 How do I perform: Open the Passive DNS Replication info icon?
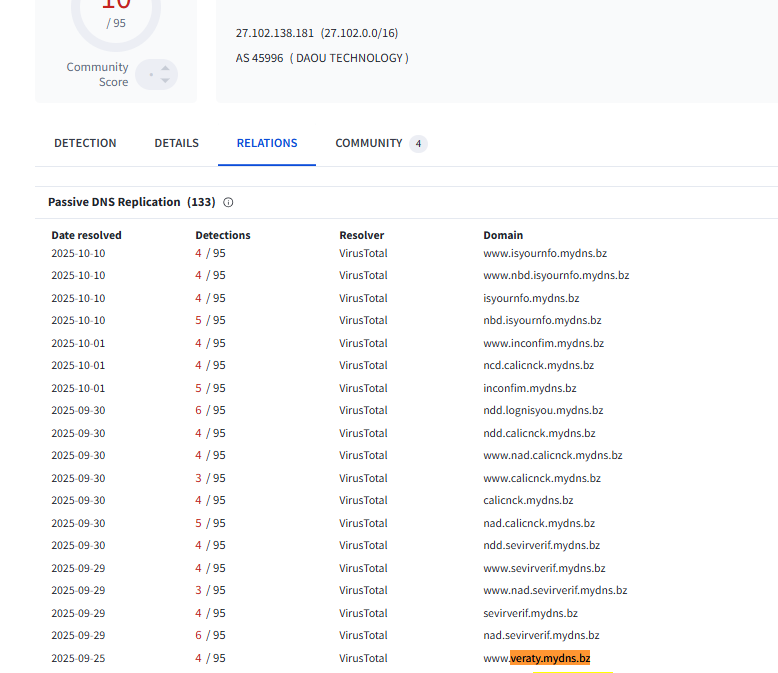point(228,202)
